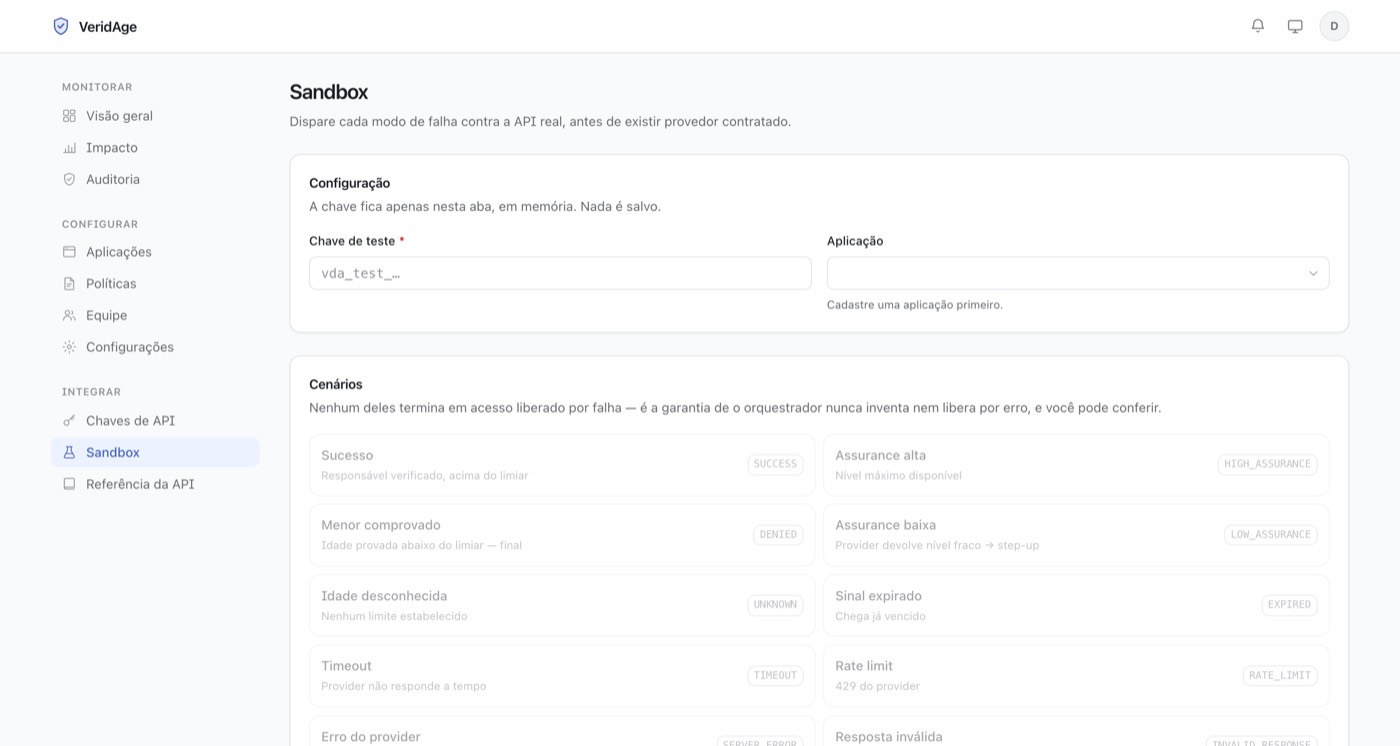Trigger the Idade desconhecida scenario
Viewport: 1400px width, 746px height.
[562, 606]
